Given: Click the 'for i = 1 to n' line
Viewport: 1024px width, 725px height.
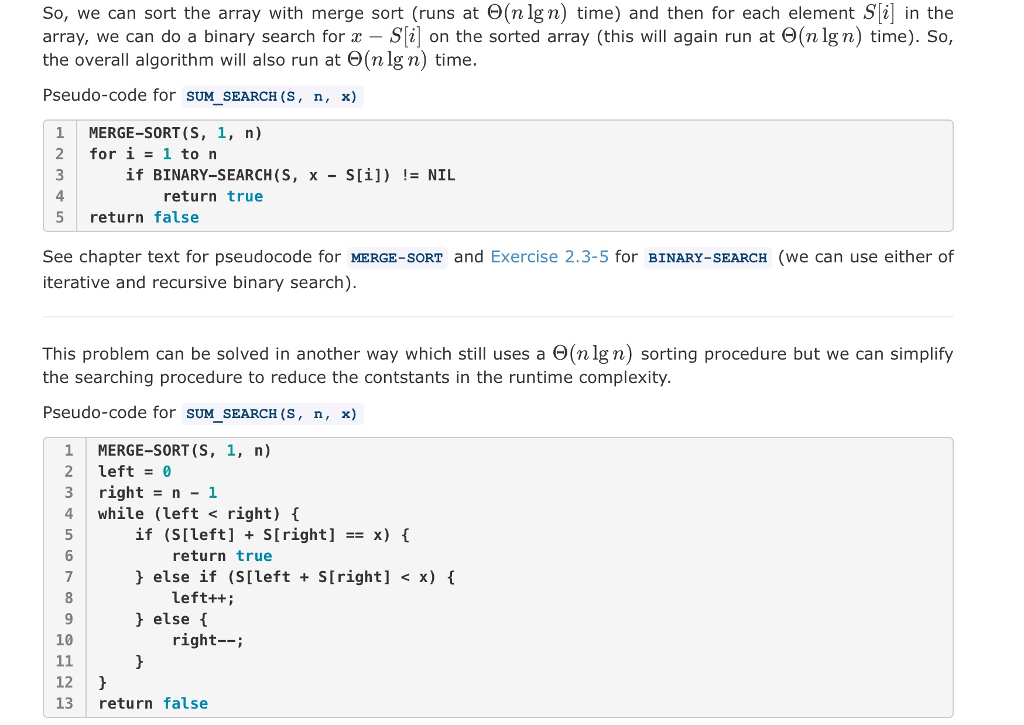Looking at the screenshot, I should (x=153, y=154).
